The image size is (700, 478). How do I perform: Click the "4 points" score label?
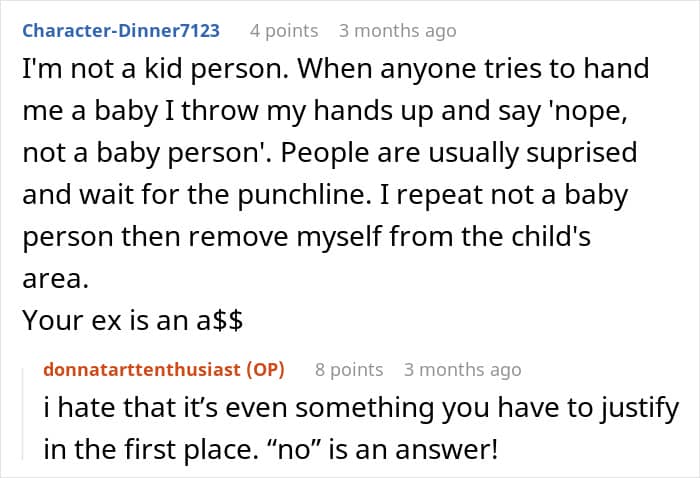[x=284, y=31]
